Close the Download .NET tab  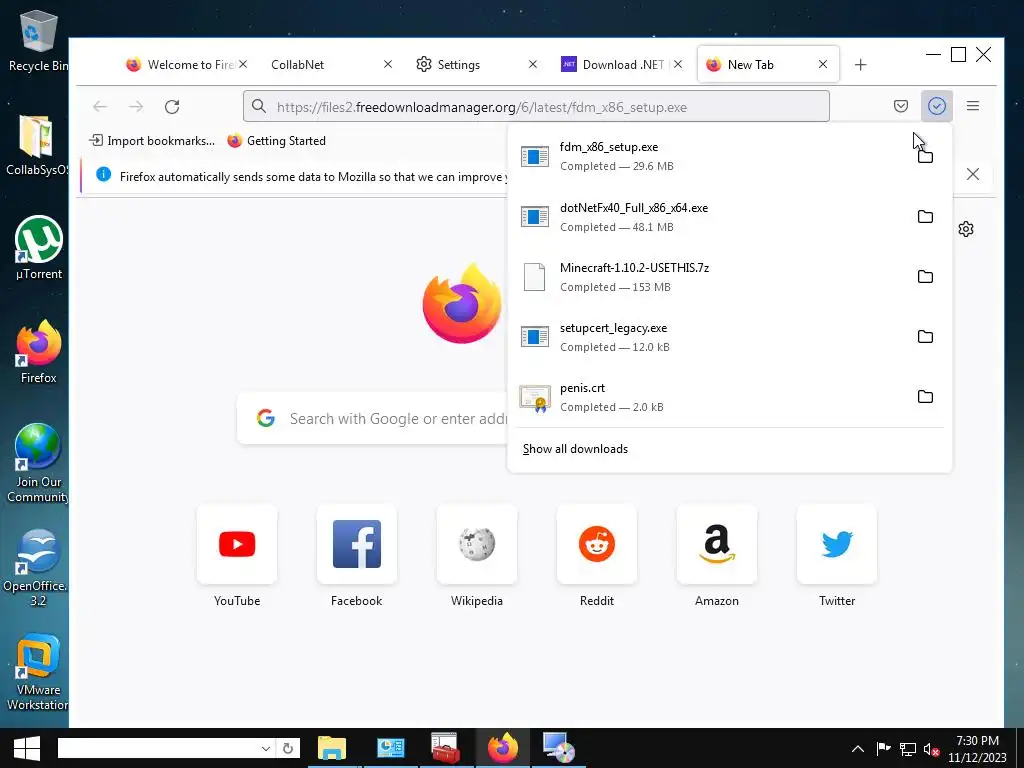pyautogui.click(x=678, y=64)
